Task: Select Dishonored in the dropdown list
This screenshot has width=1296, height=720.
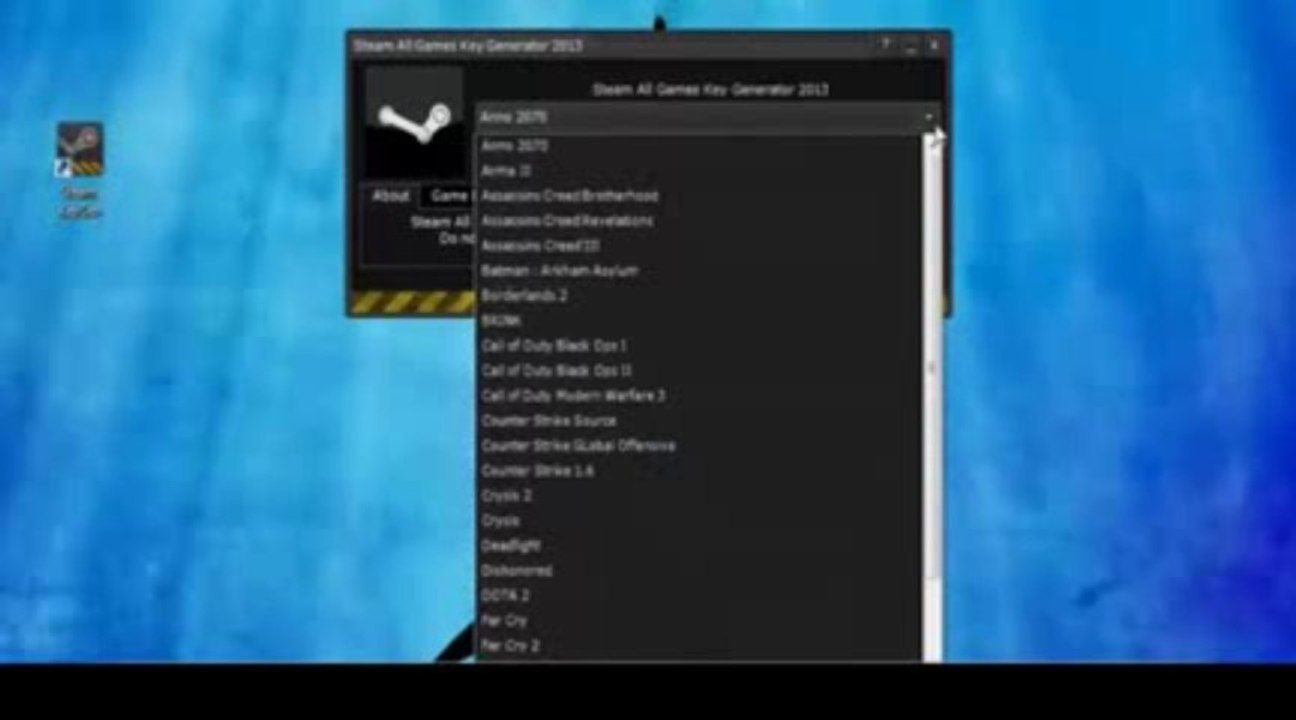Action: [x=698, y=571]
